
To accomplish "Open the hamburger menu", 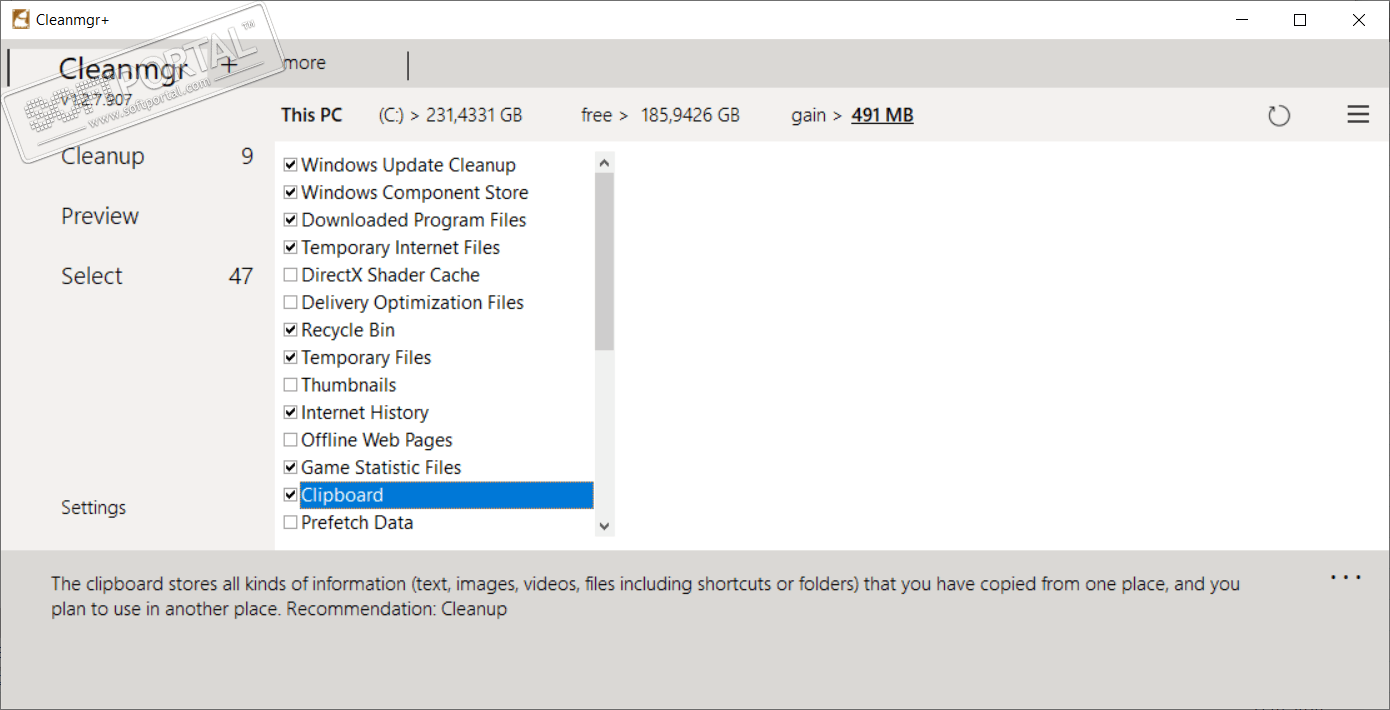I will (x=1358, y=115).
